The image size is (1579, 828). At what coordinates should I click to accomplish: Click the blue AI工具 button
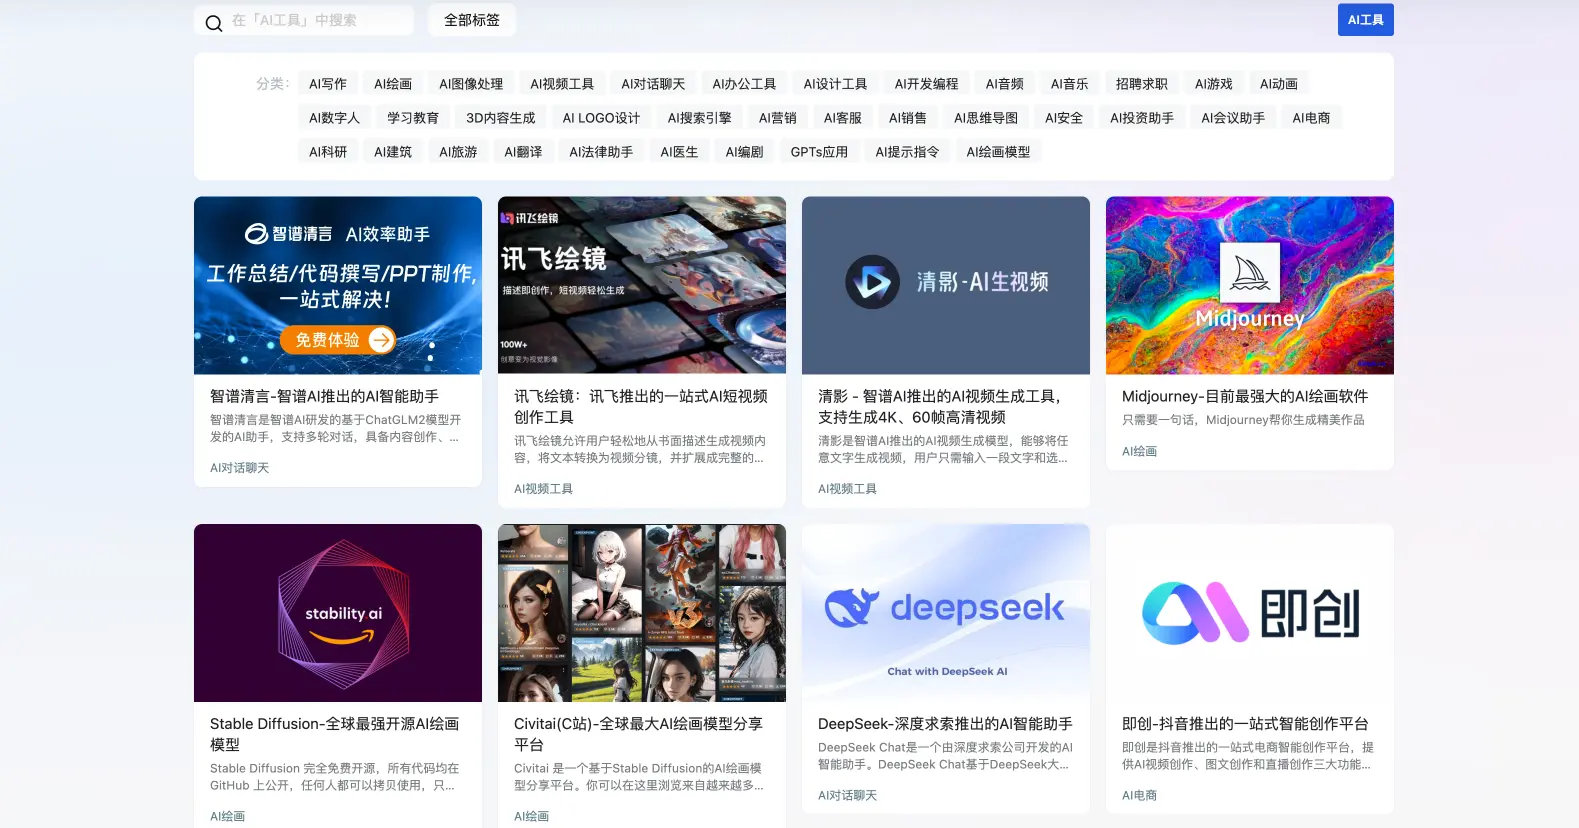(1365, 20)
